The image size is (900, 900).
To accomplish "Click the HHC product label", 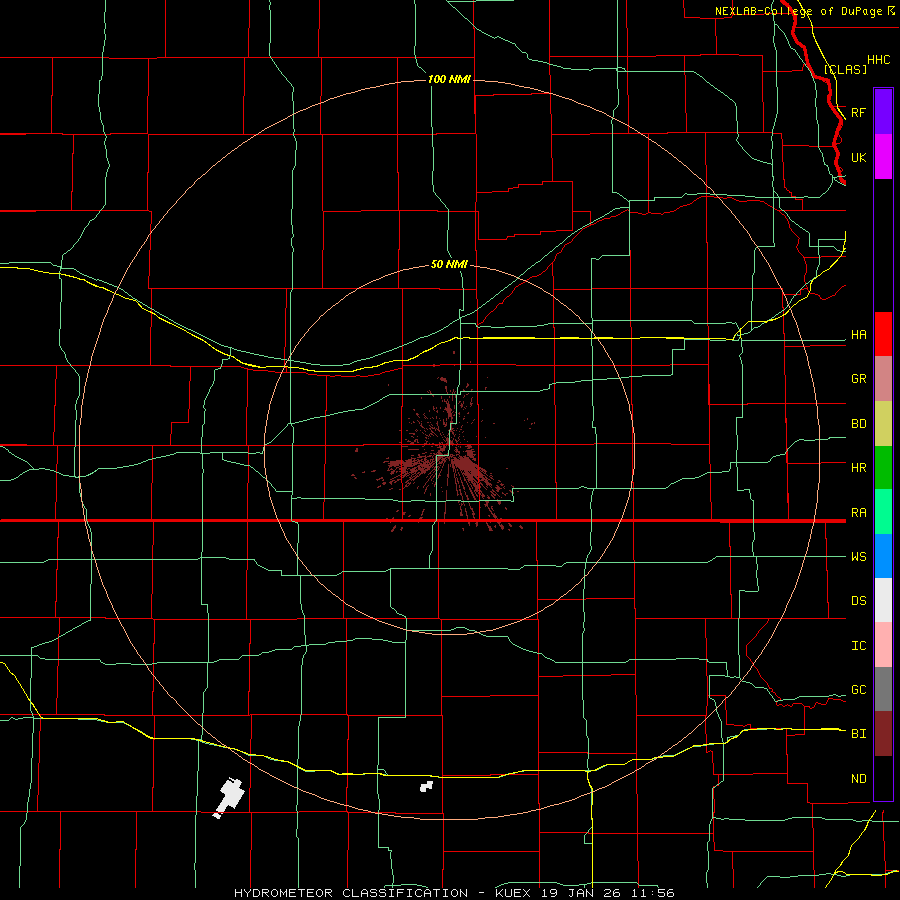I will pyautogui.click(x=879, y=60).
